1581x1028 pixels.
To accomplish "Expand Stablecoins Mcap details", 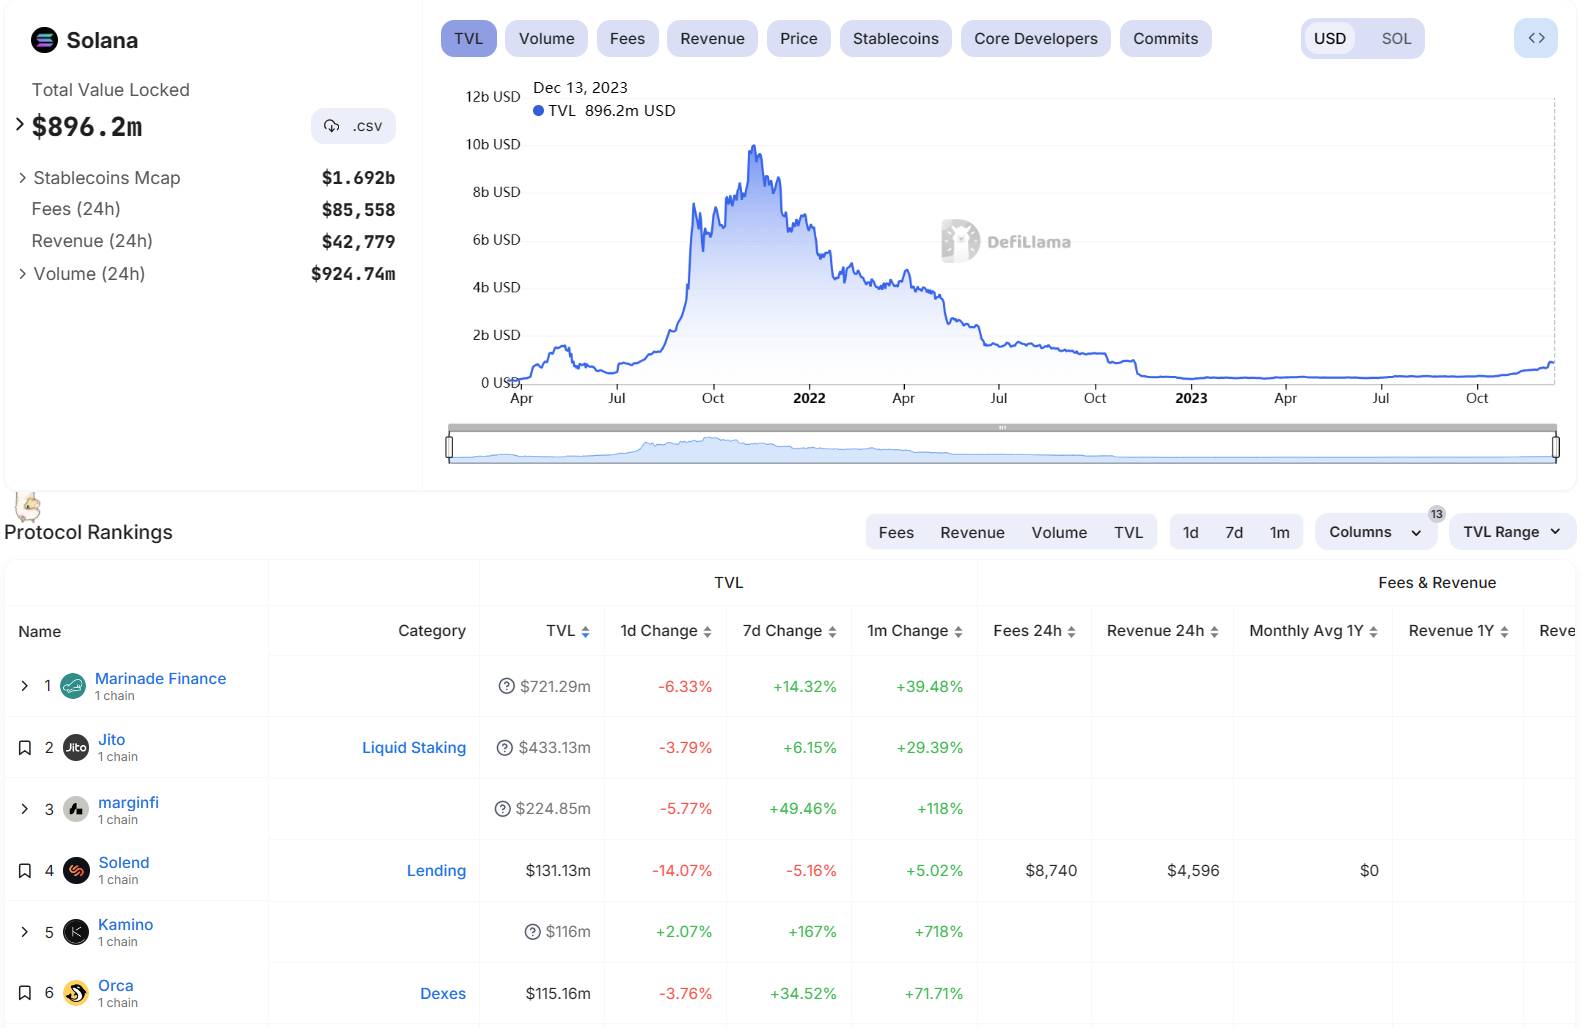I will pyautogui.click(x=22, y=178).
